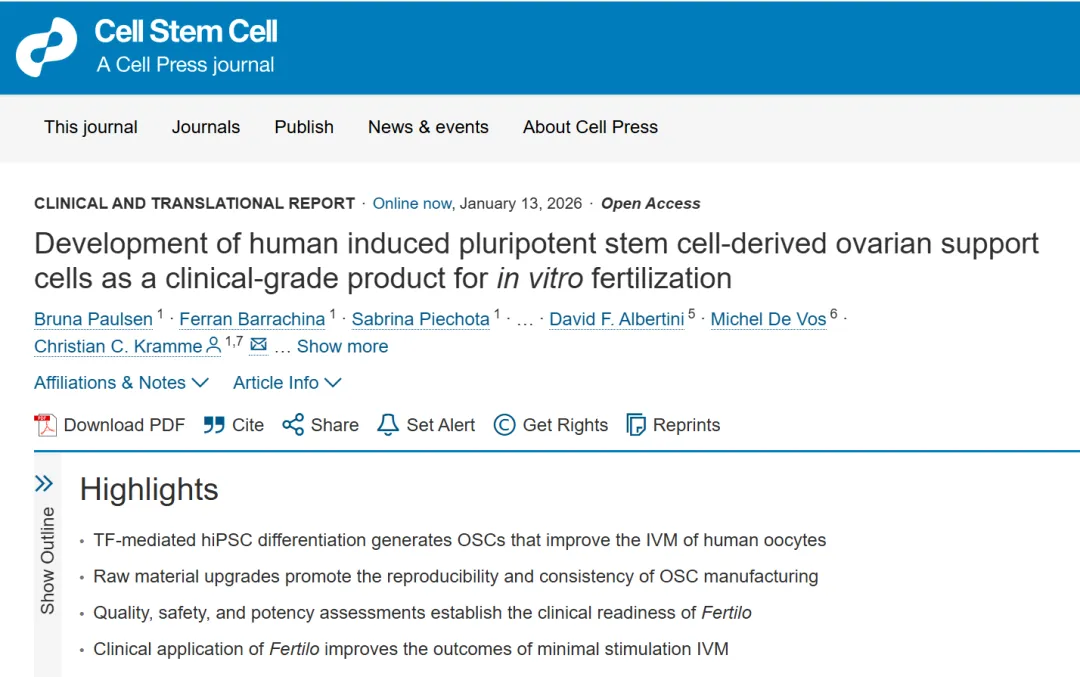This screenshot has width=1080, height=677.
Task: Open the This journal menu
Action: click(91, 127)
